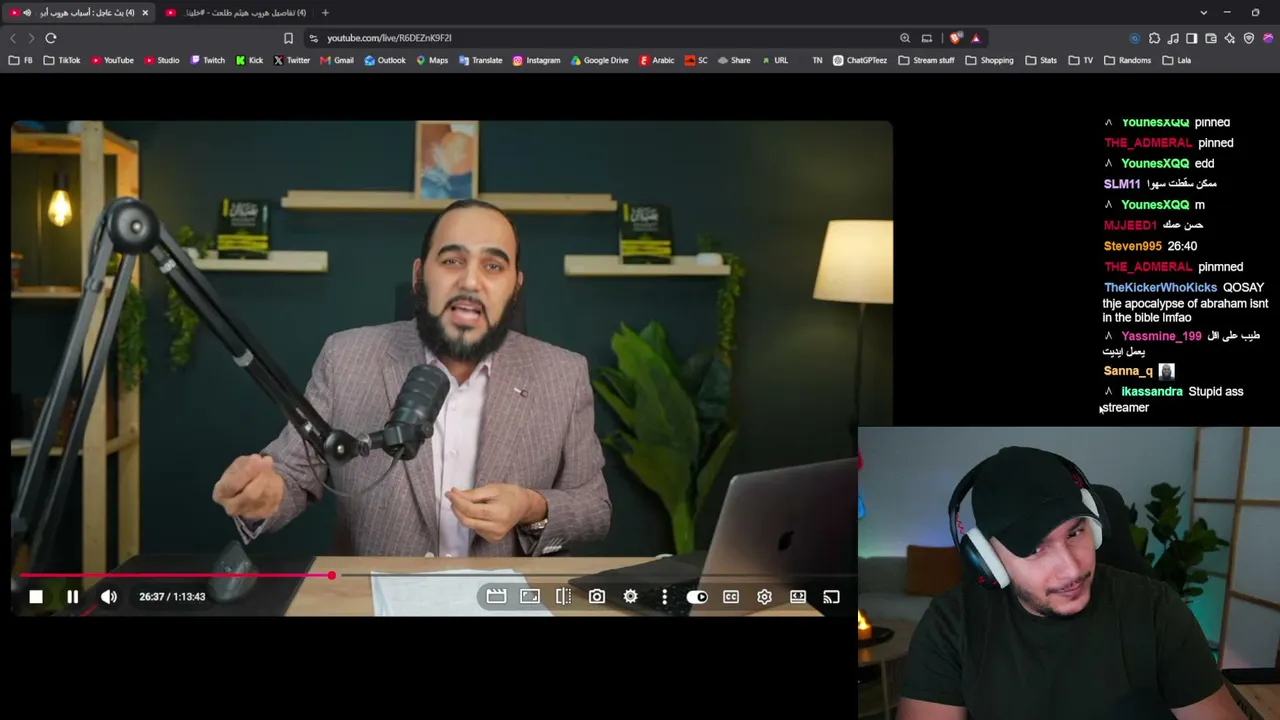
Task: Go back to the previous page
Action: tap(13, 38)
